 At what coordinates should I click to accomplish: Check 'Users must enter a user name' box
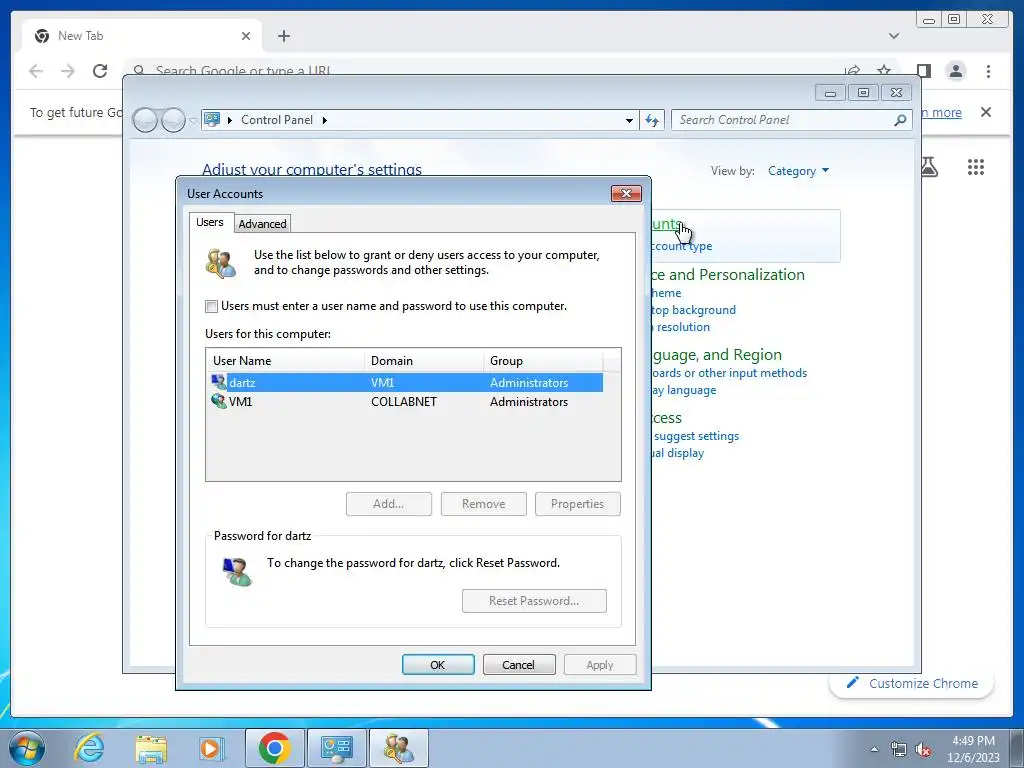212,306
